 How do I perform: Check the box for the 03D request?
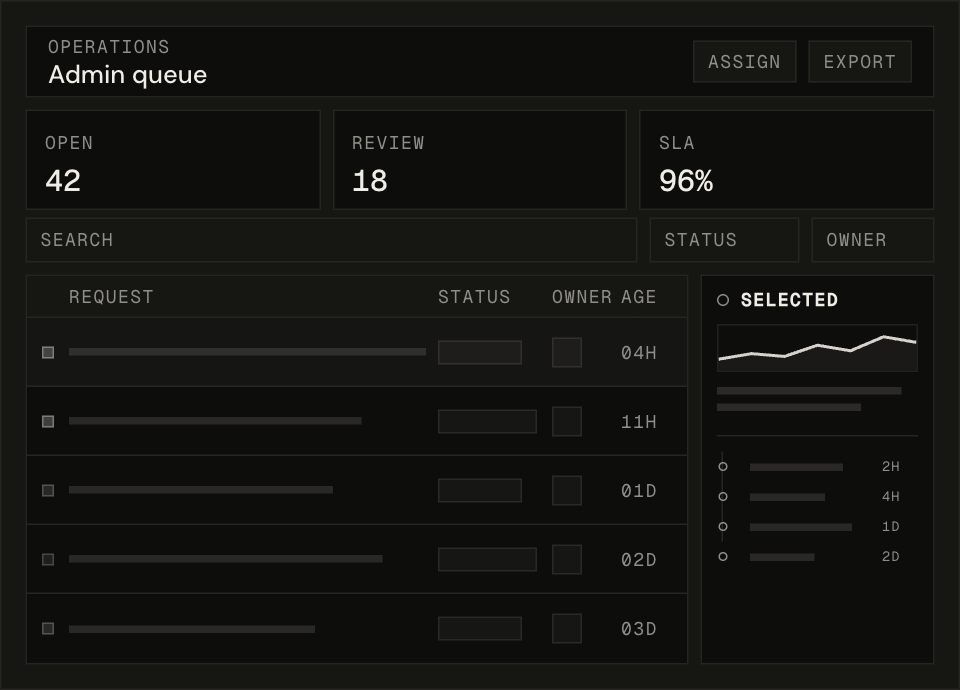click(x=48, y=628)
